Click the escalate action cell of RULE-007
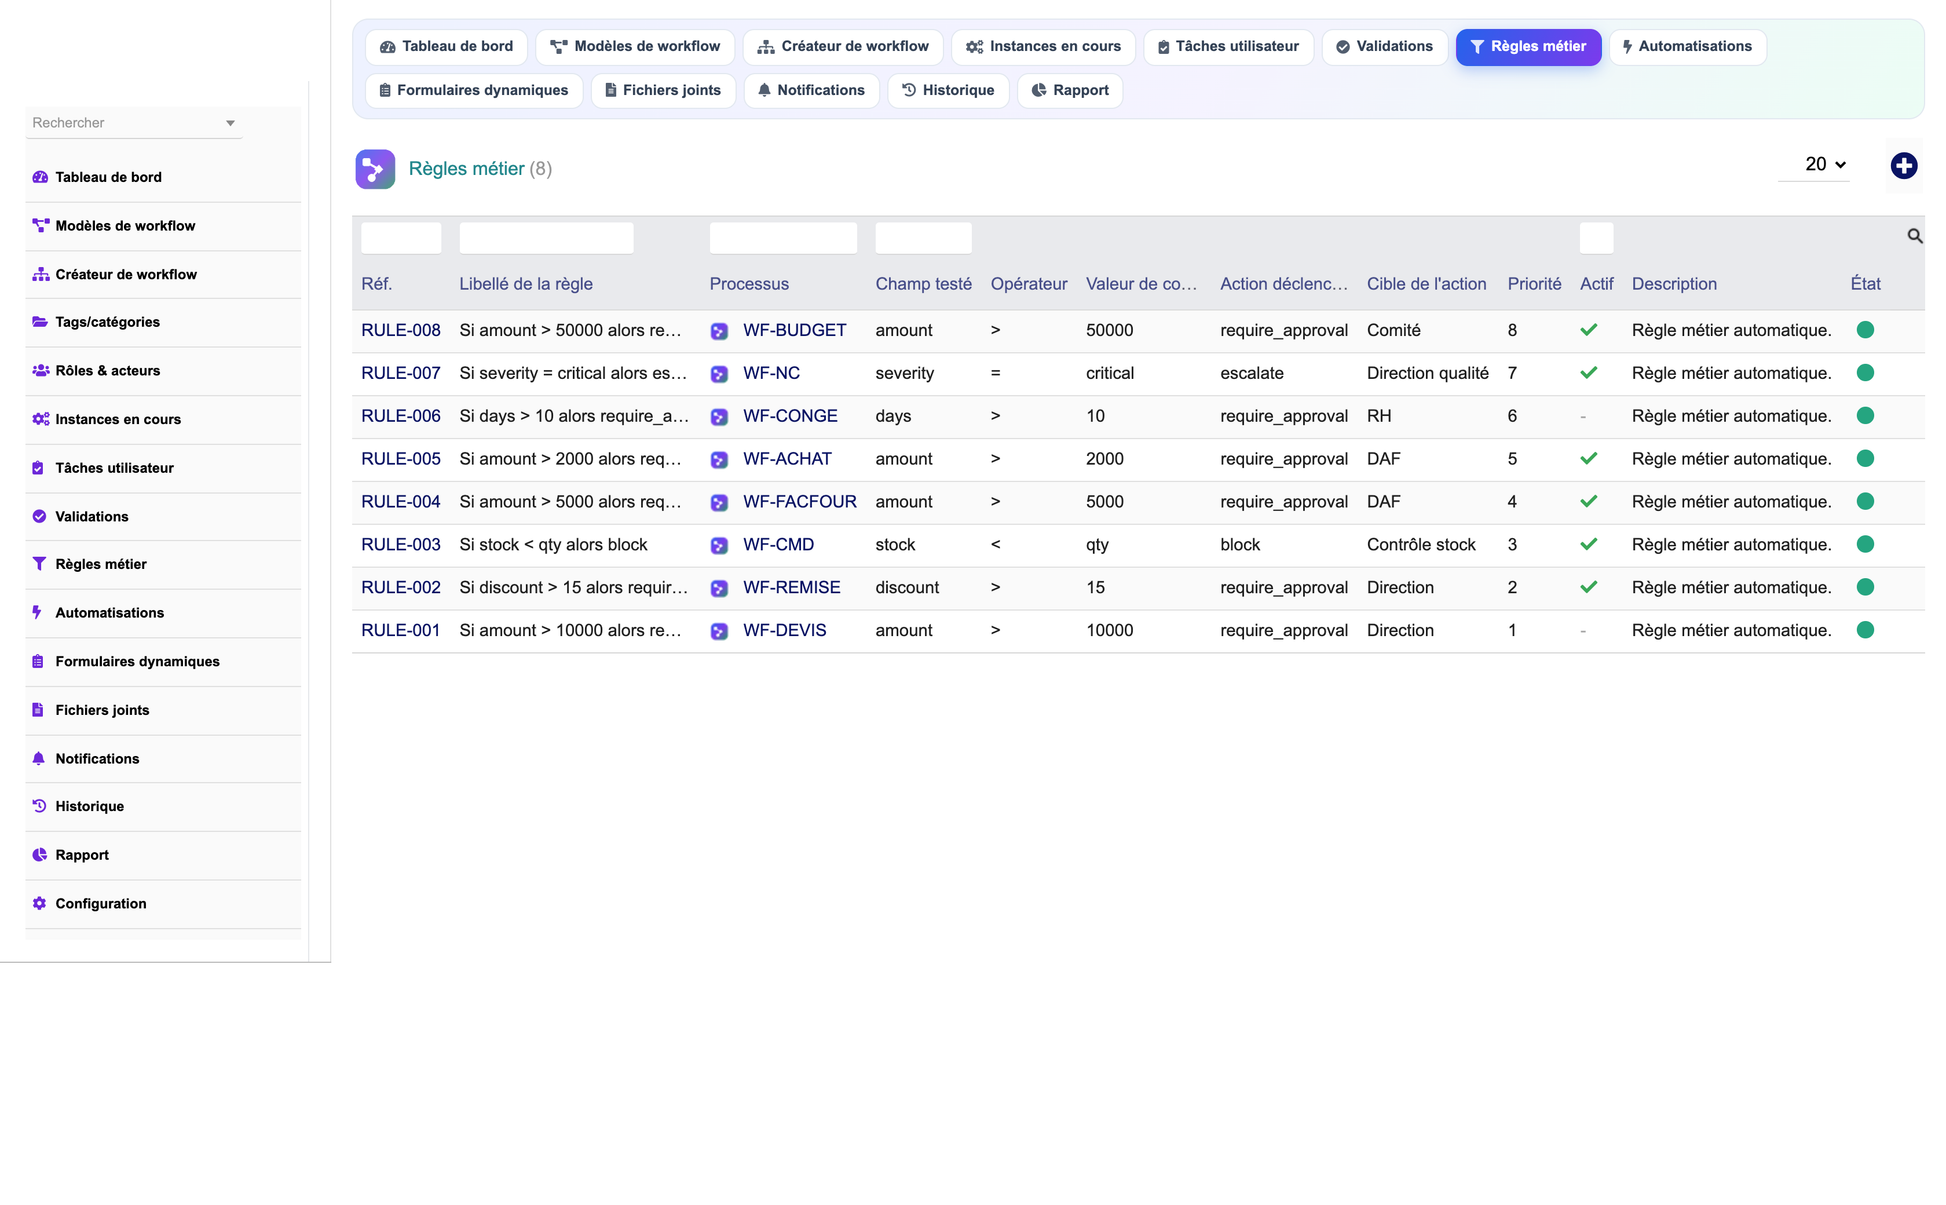 pyautogui.click(x=1251, y=374)
